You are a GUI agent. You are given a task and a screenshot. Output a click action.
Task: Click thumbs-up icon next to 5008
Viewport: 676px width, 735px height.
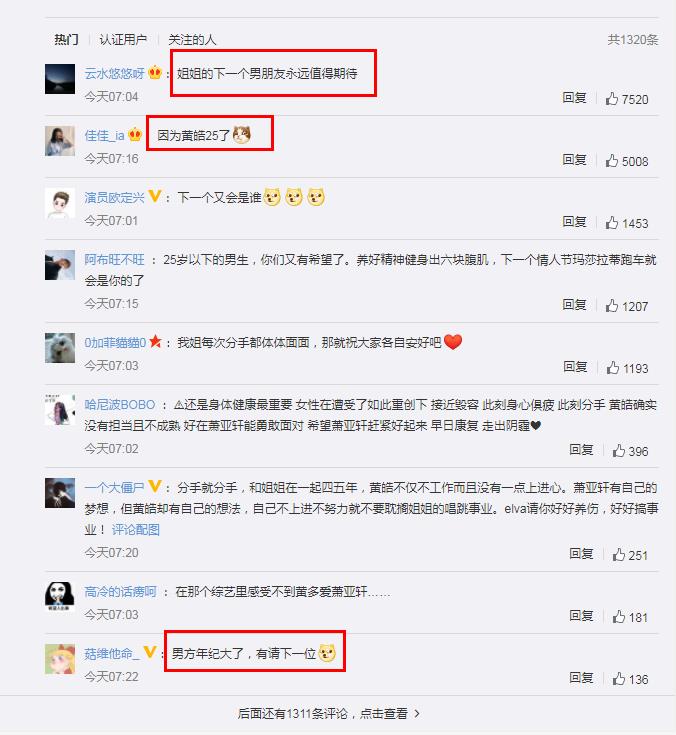point(611,160)
